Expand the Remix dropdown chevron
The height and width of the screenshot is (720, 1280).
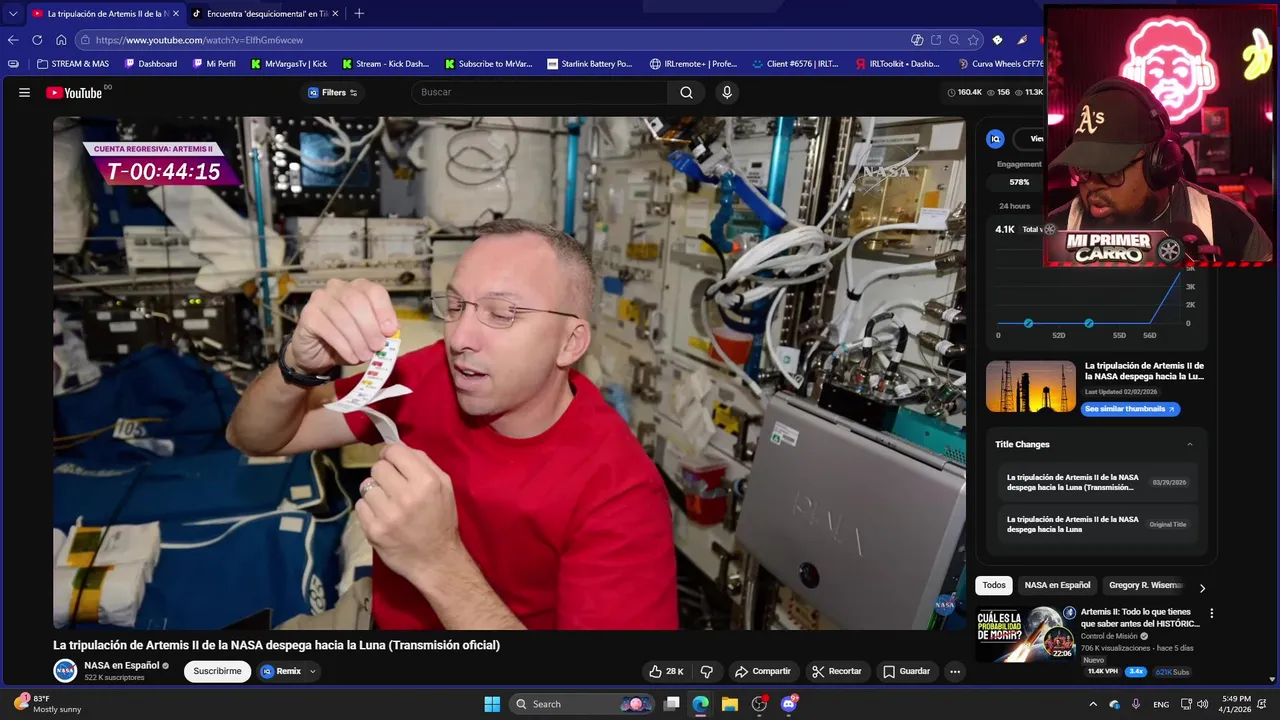point(313,671)
